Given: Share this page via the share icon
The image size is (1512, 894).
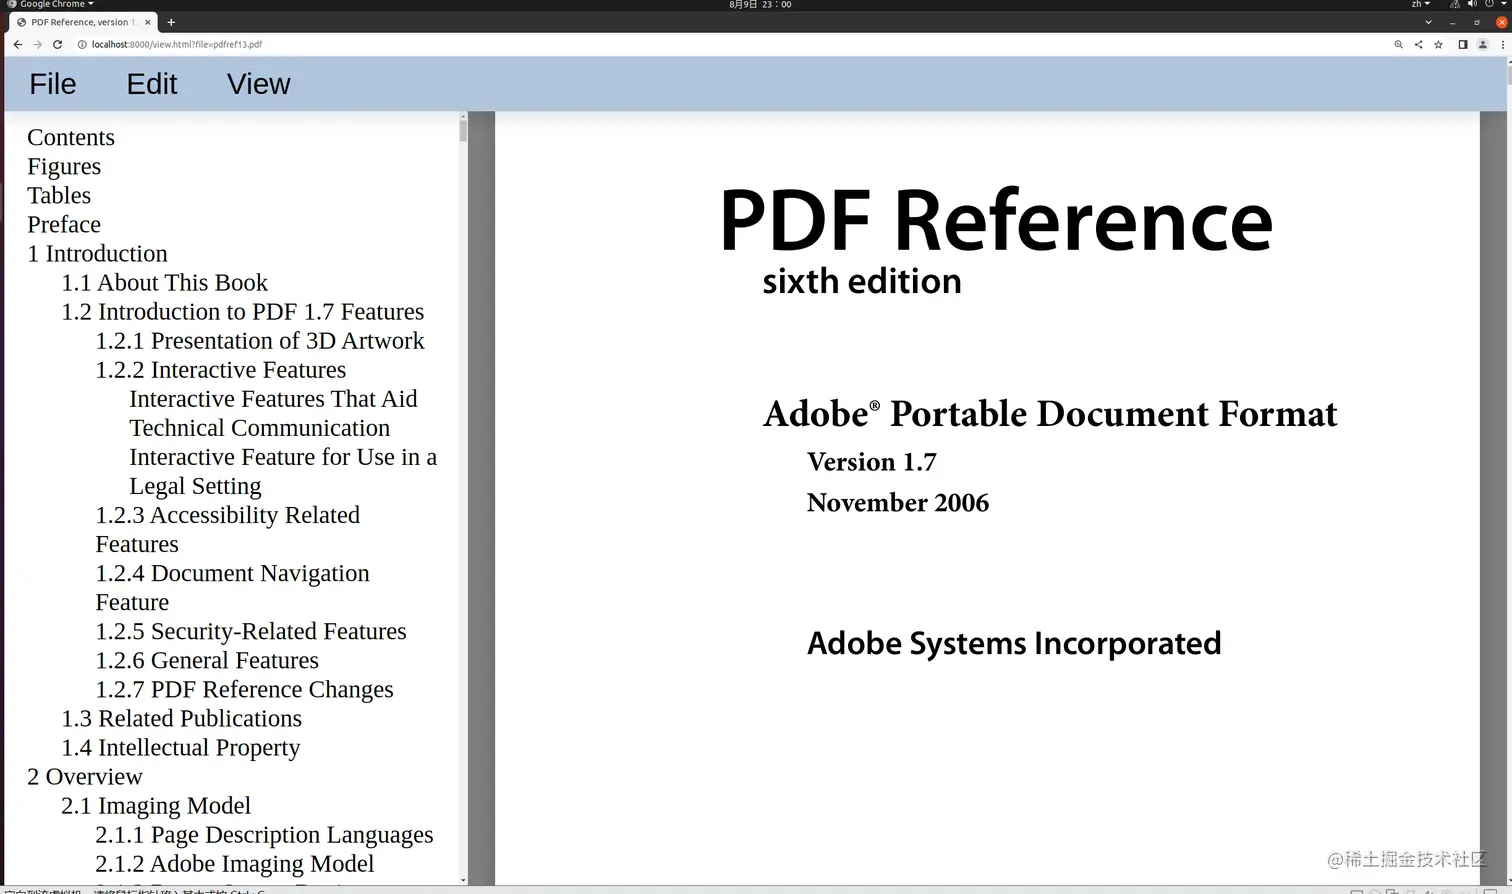Looking at the screenshot, I should [1418, 44].
